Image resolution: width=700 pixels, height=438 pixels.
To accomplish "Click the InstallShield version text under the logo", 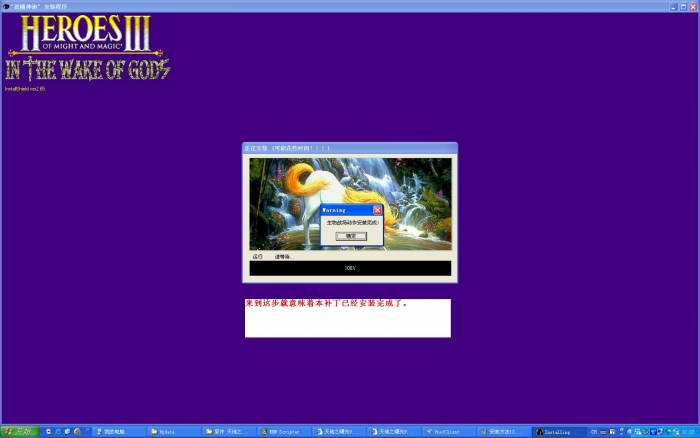I will click(x=25, y=89).
